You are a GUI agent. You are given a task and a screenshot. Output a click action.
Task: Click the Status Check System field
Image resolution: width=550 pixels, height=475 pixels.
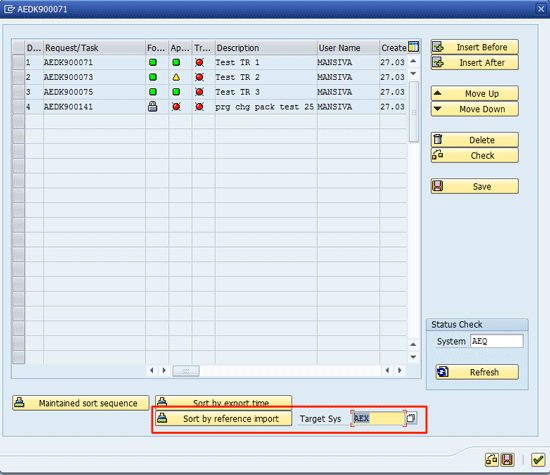click(496, 341)
